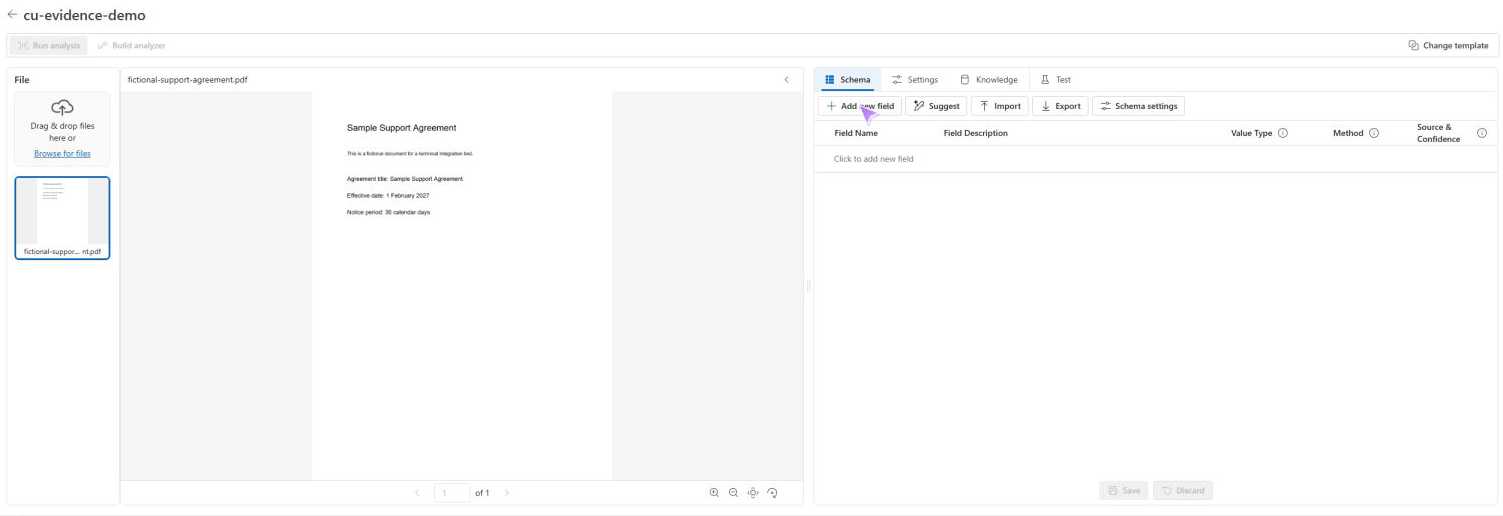Click the Run analysis button

[49, 45]
